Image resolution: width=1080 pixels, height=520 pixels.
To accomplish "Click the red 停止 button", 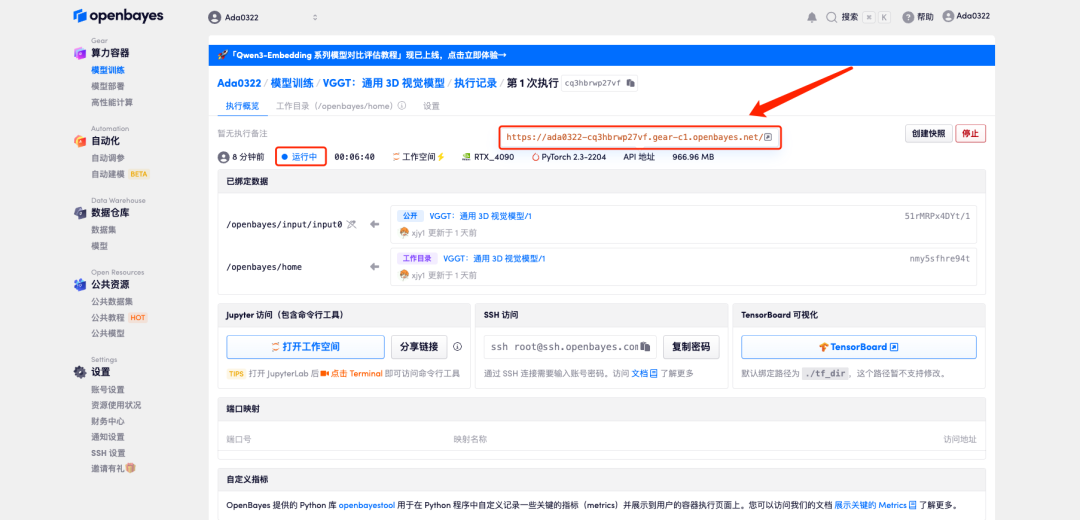I will [970, 134].
